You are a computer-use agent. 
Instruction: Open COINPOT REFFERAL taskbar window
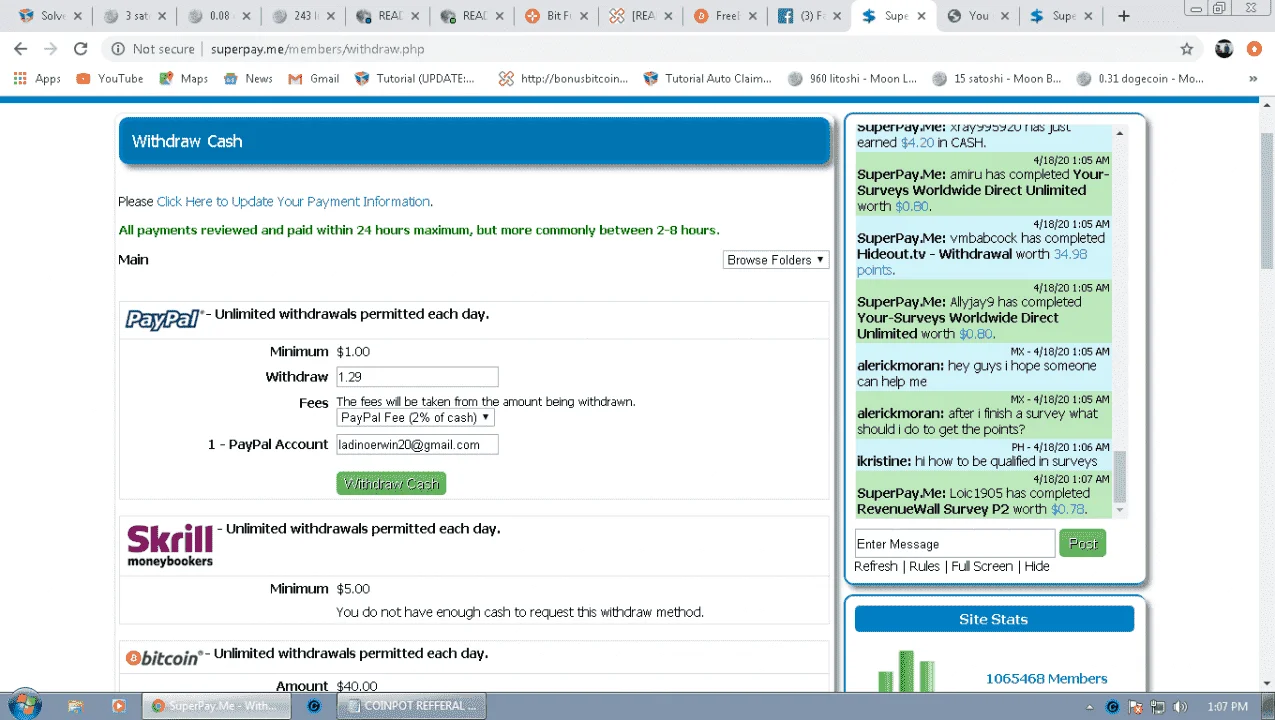click(x=412, y=705)
